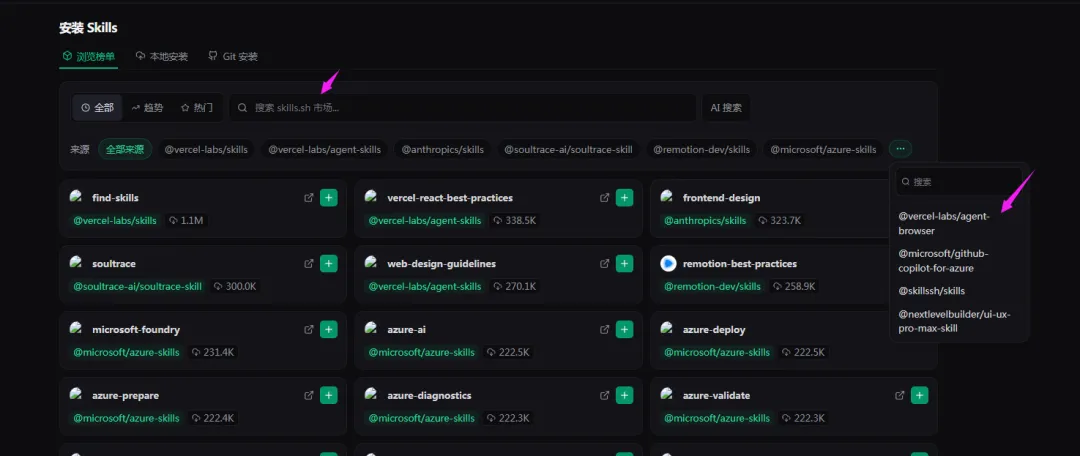Click the 1.1M download count
Viewport: 1080px width, 456px height.
[x=187, y=220]
